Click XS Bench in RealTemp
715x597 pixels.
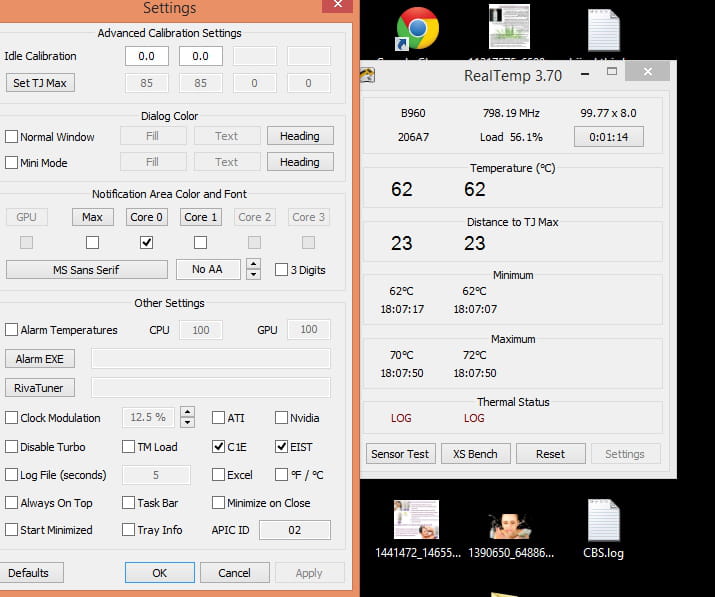pos(476,454)
